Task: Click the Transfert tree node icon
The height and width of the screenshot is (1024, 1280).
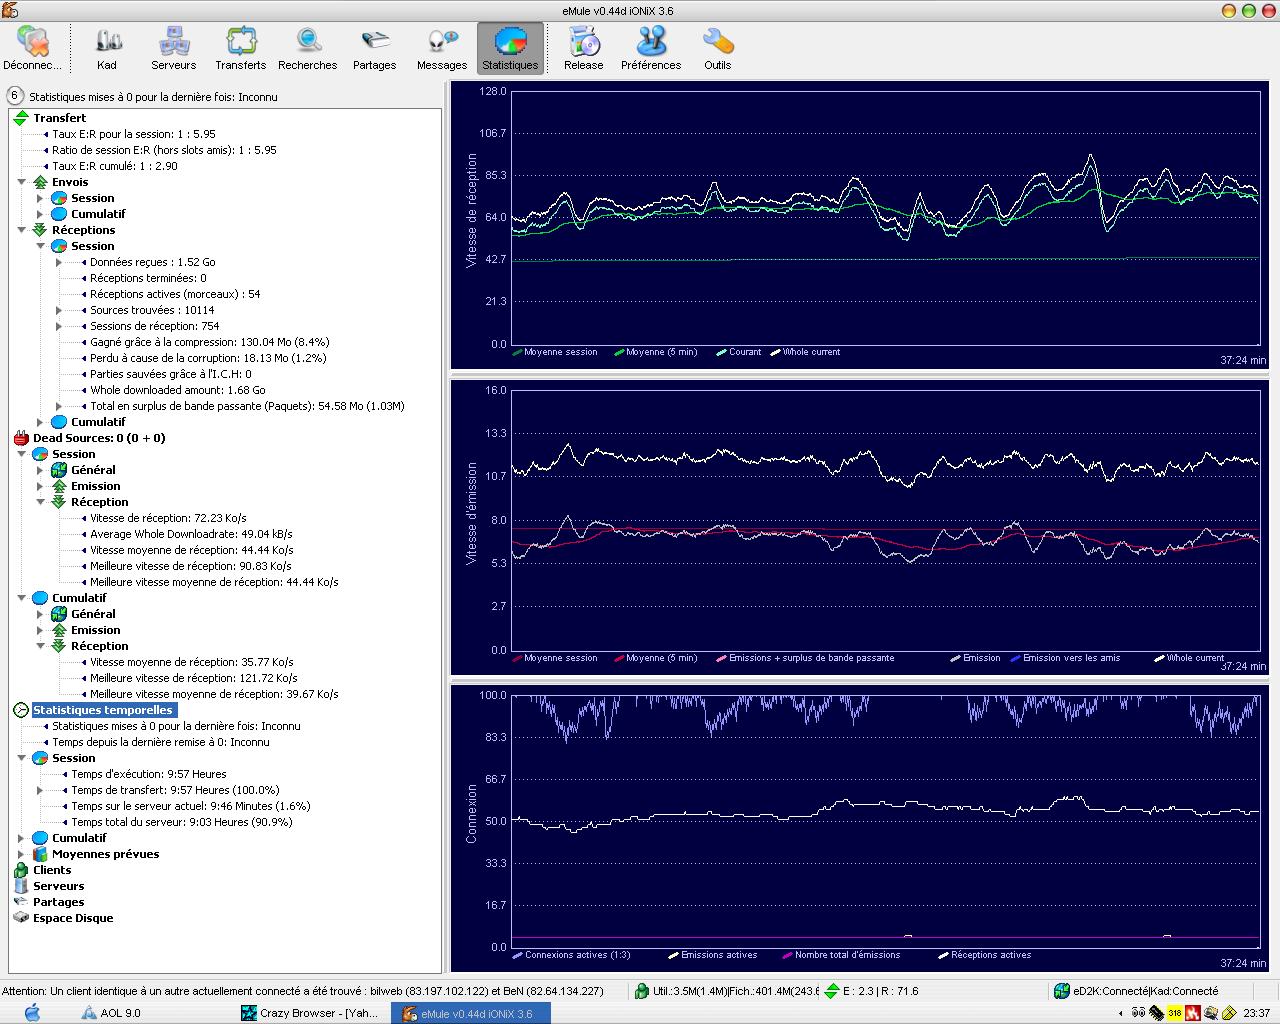Action: click(21, 118)
